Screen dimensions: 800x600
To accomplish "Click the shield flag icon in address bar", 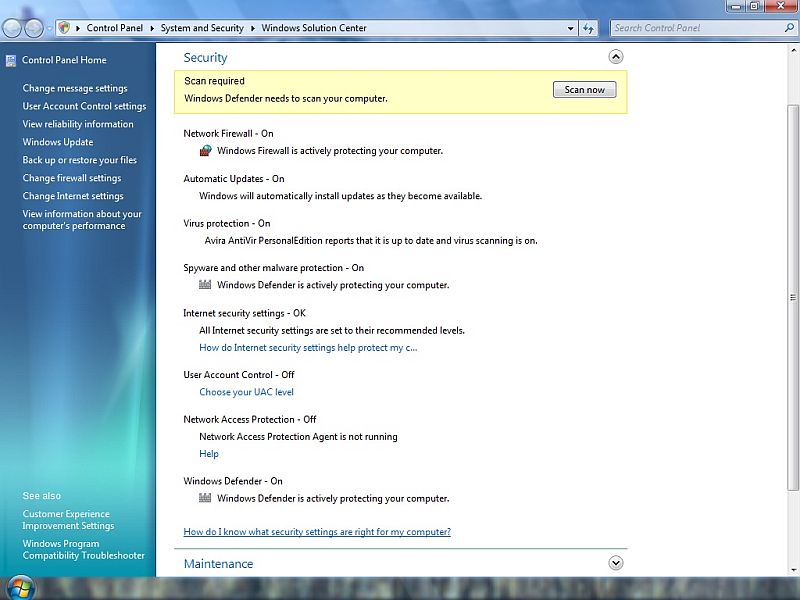I will [x=64, y=28].
